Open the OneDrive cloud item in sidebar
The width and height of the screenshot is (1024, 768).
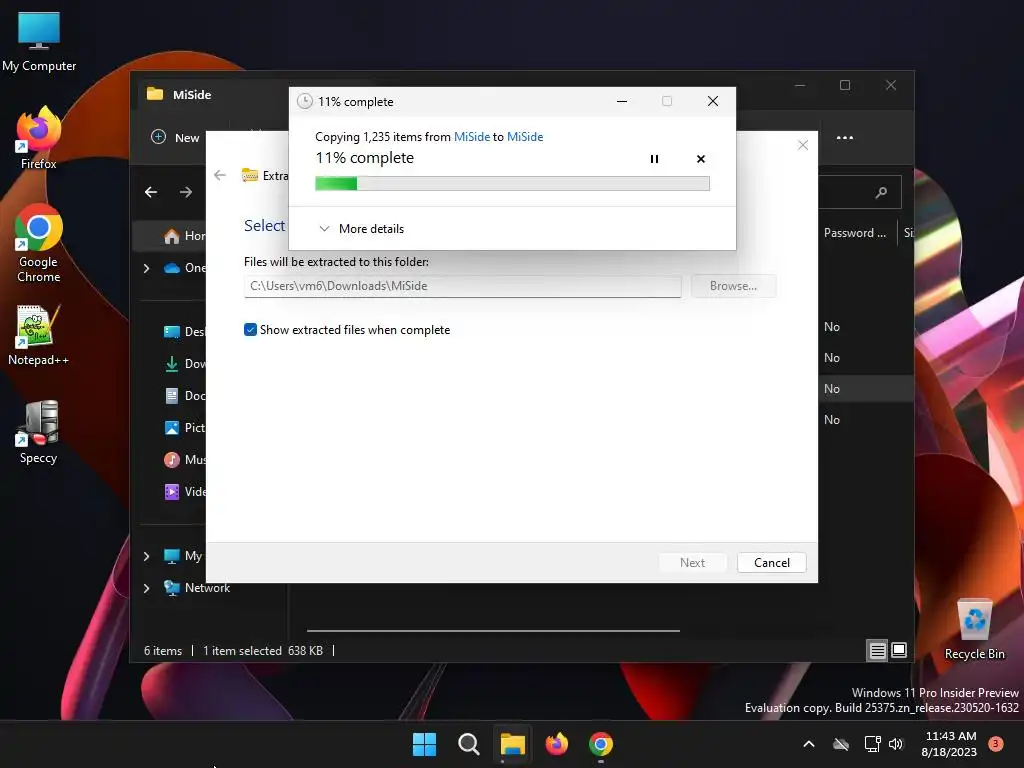coord(185,268)
